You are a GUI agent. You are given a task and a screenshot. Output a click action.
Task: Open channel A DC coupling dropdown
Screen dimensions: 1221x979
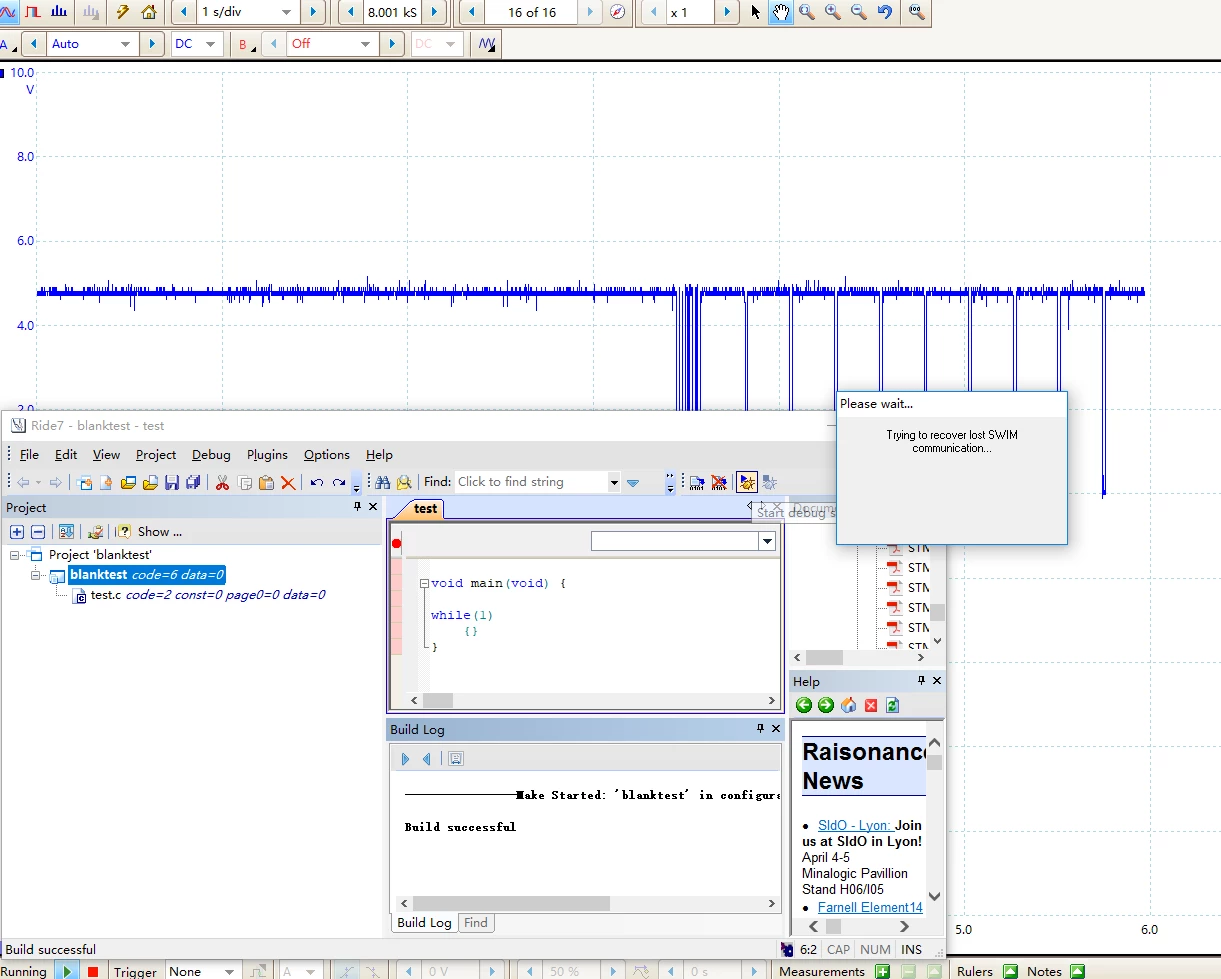point(211,44)
